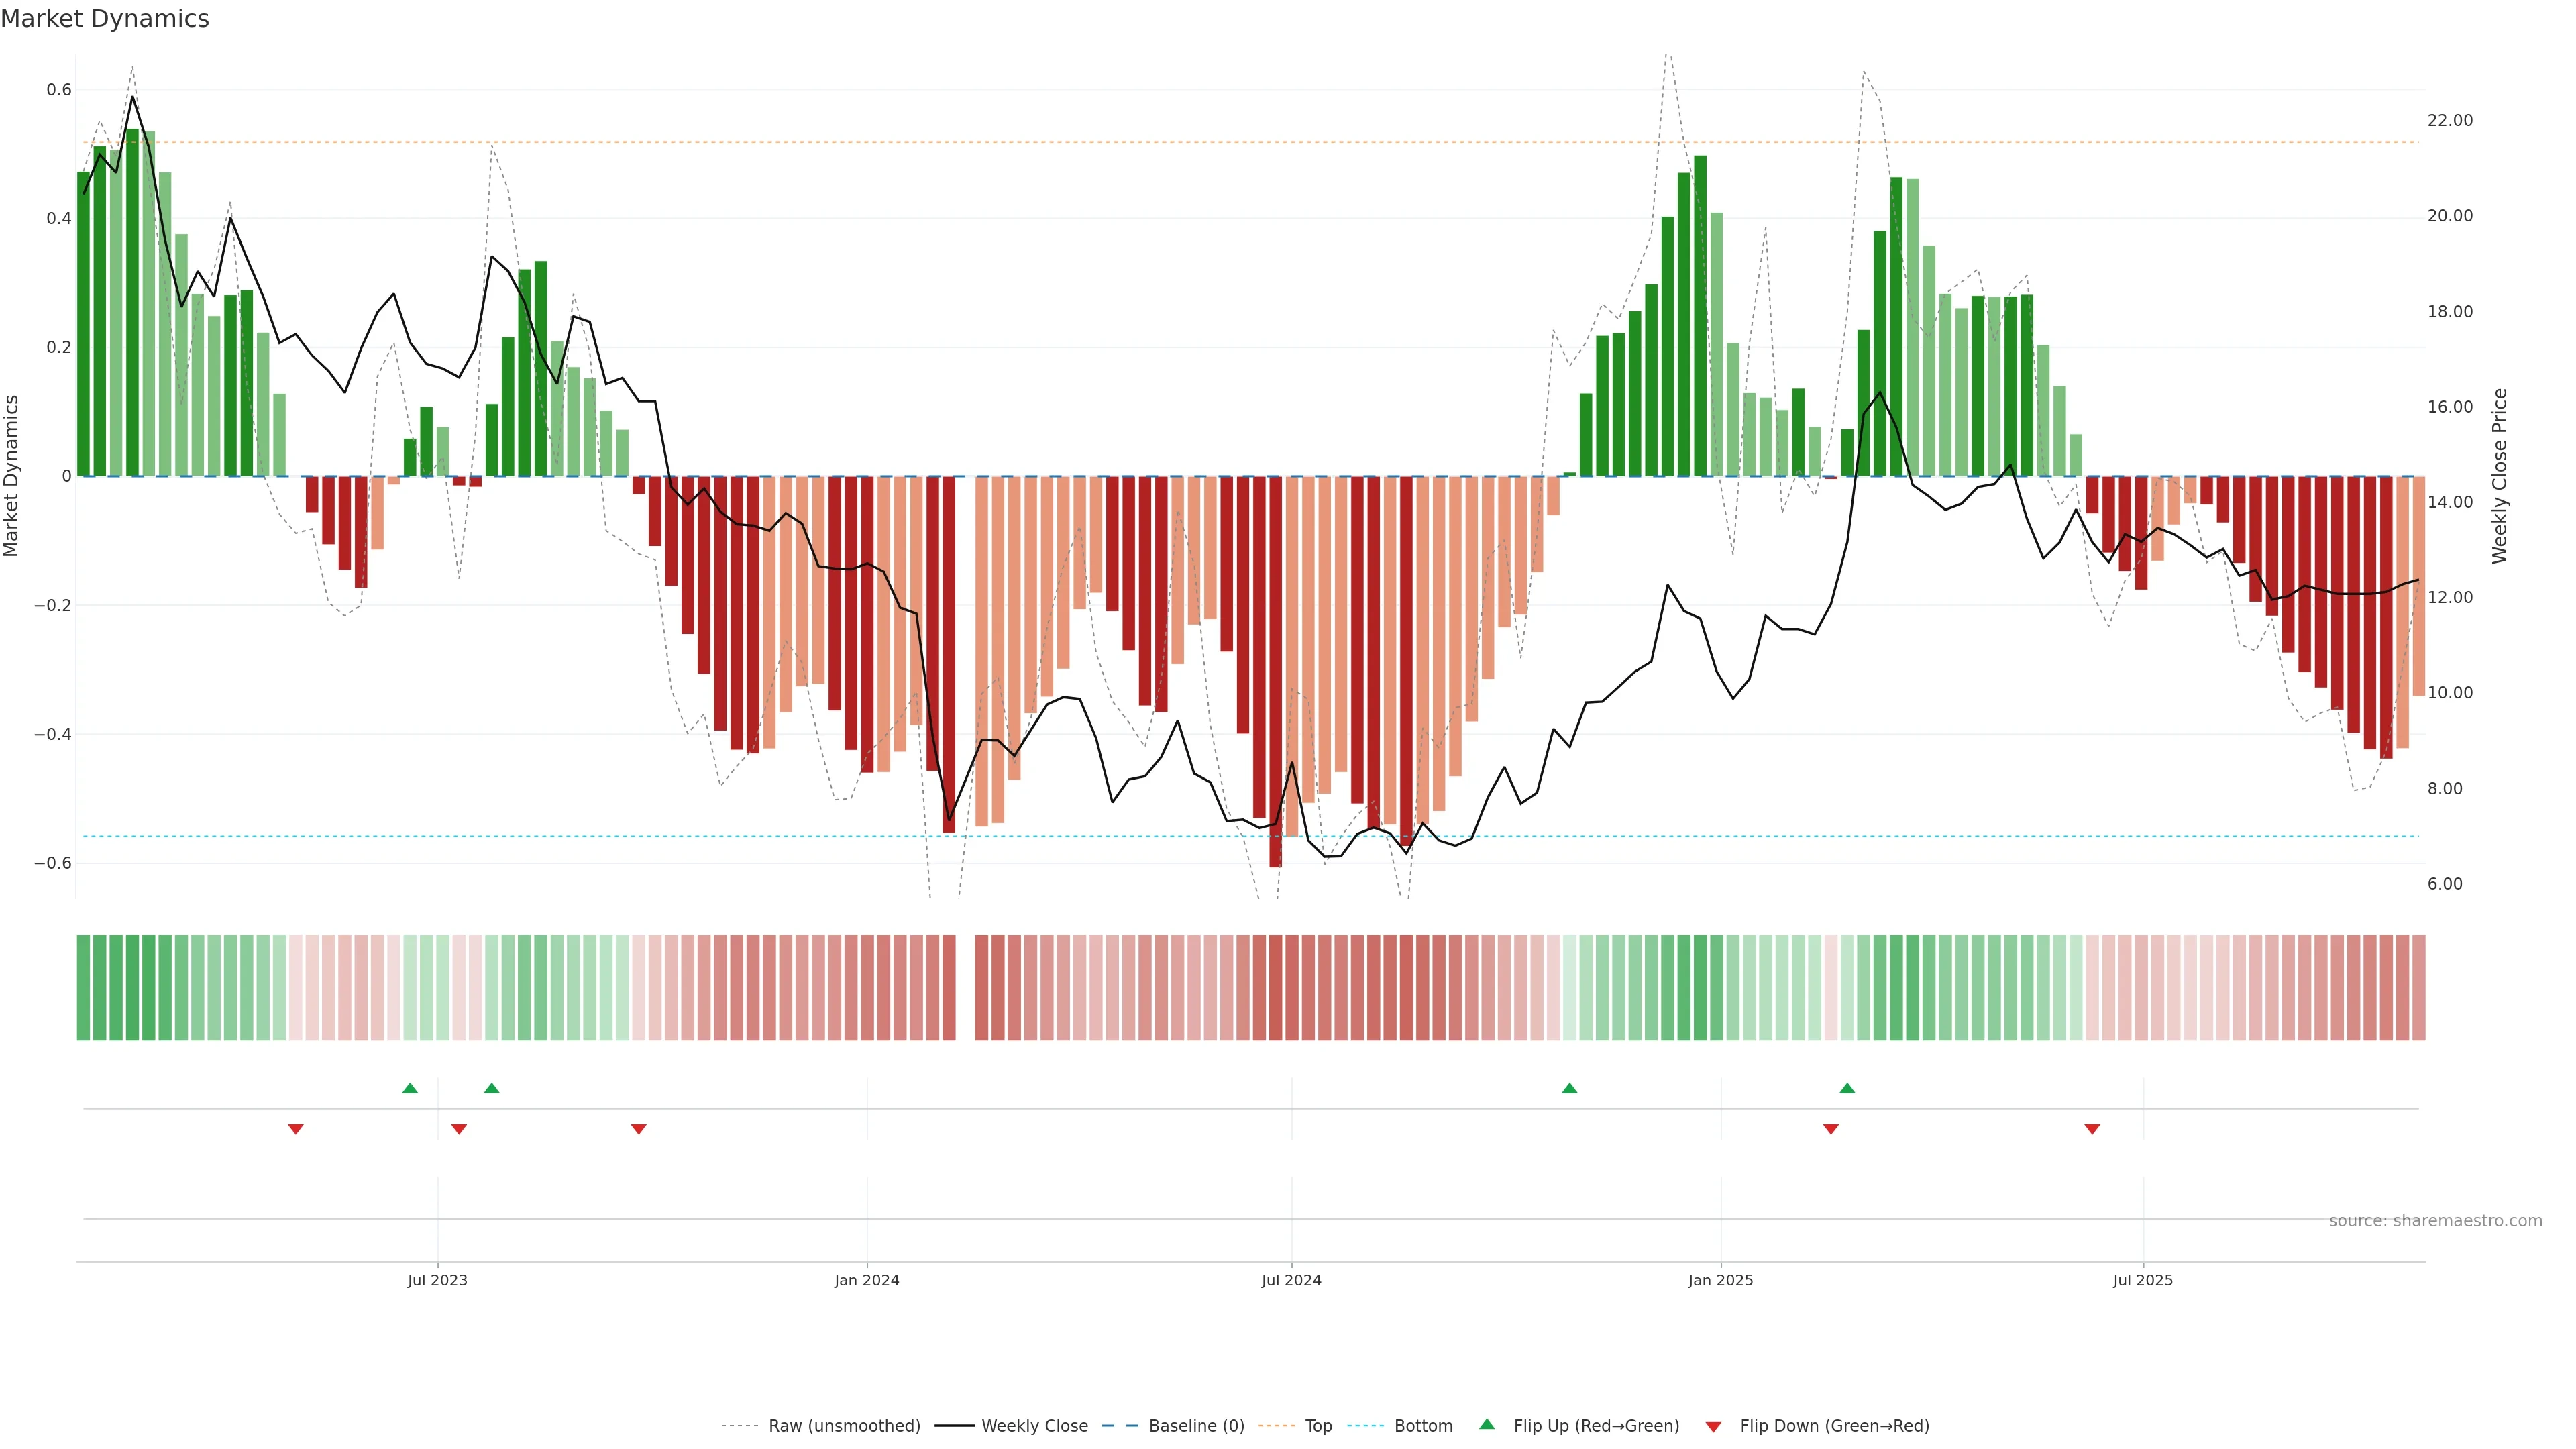Click the red flip-down marker before Jul 2025

pos(2092,1129)
